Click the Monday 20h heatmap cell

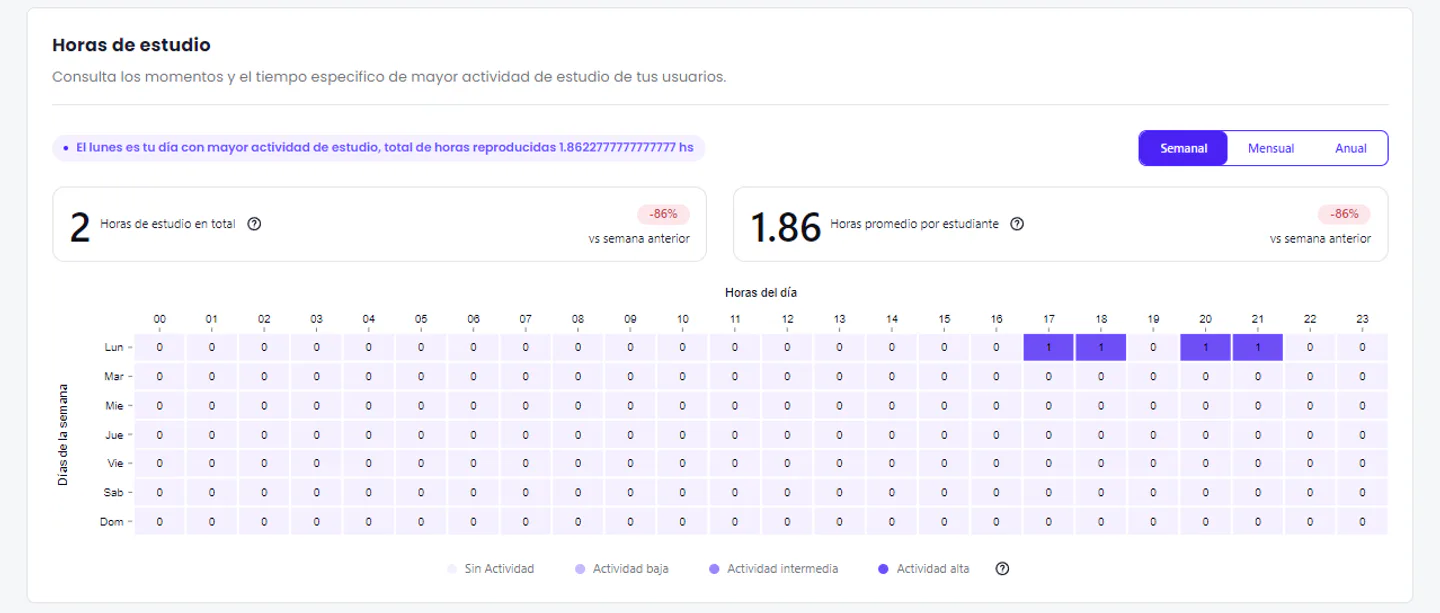(x=1205, y=347)
